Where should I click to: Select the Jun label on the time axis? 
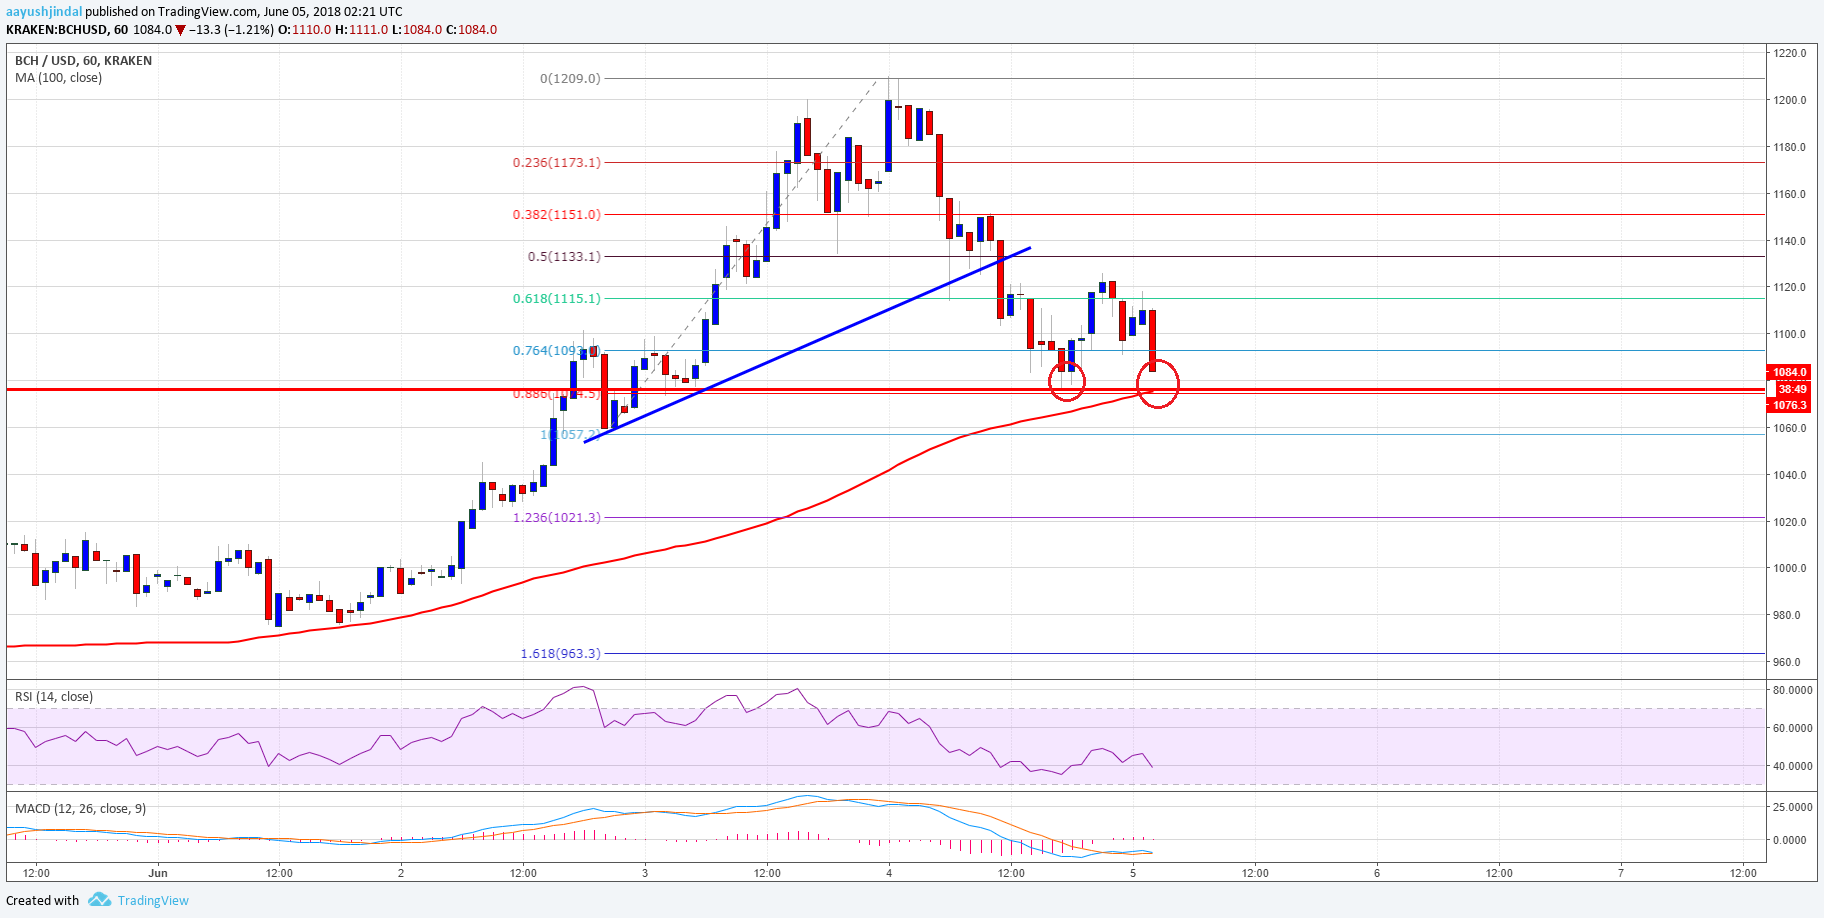[x=158, y=872]
